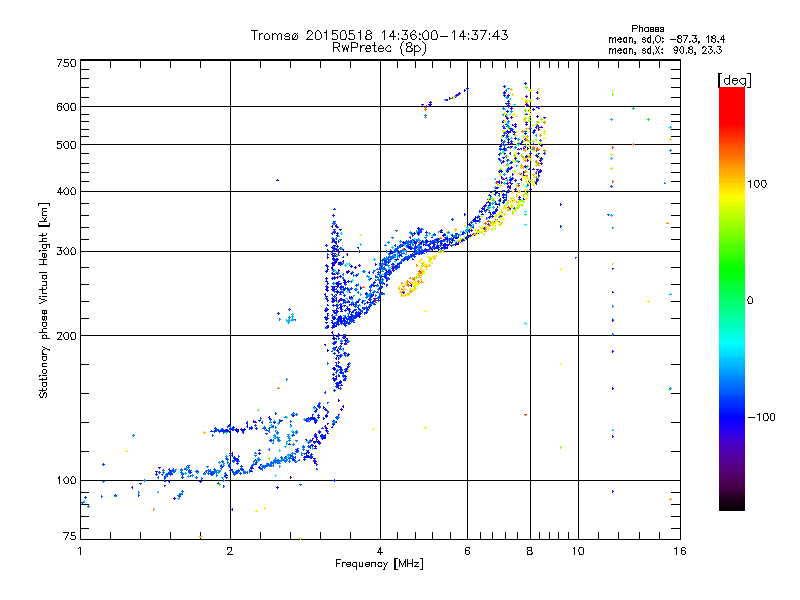Click the frequency axis tick label '10'

click(x=578, y=551)
